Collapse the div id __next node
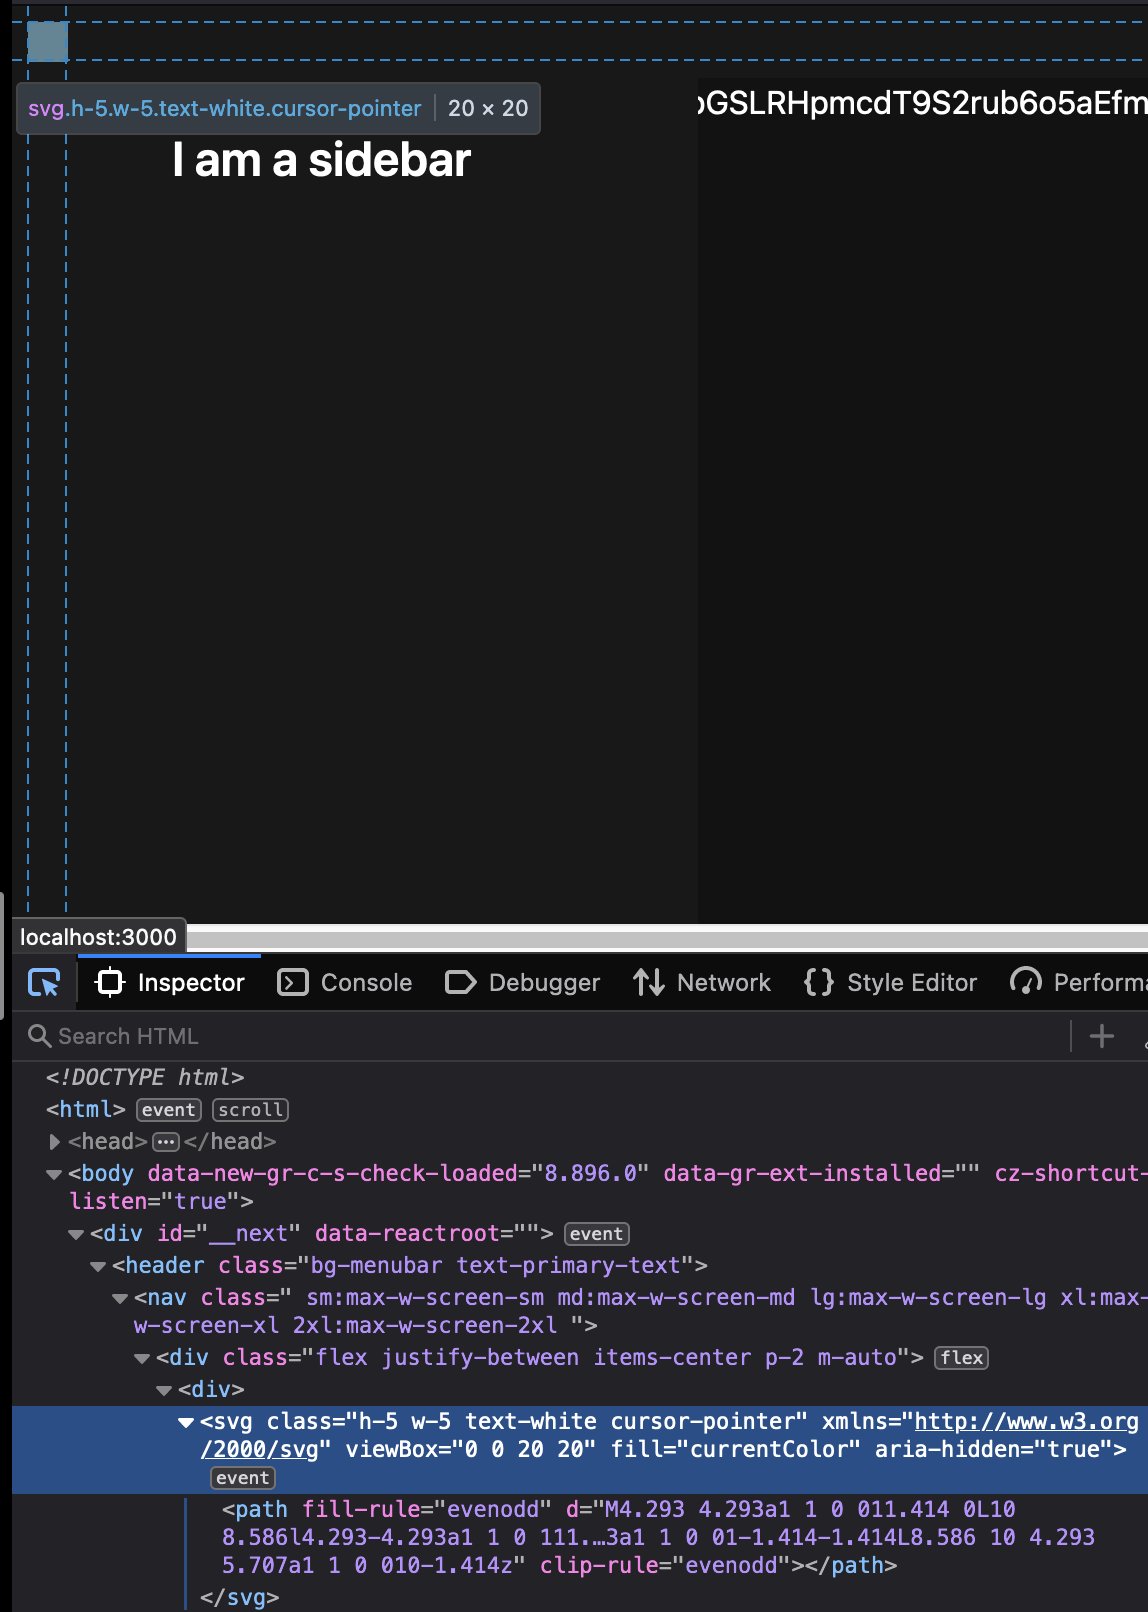The height and width of the screenshot is (1612, 1148). (76, 1234)
